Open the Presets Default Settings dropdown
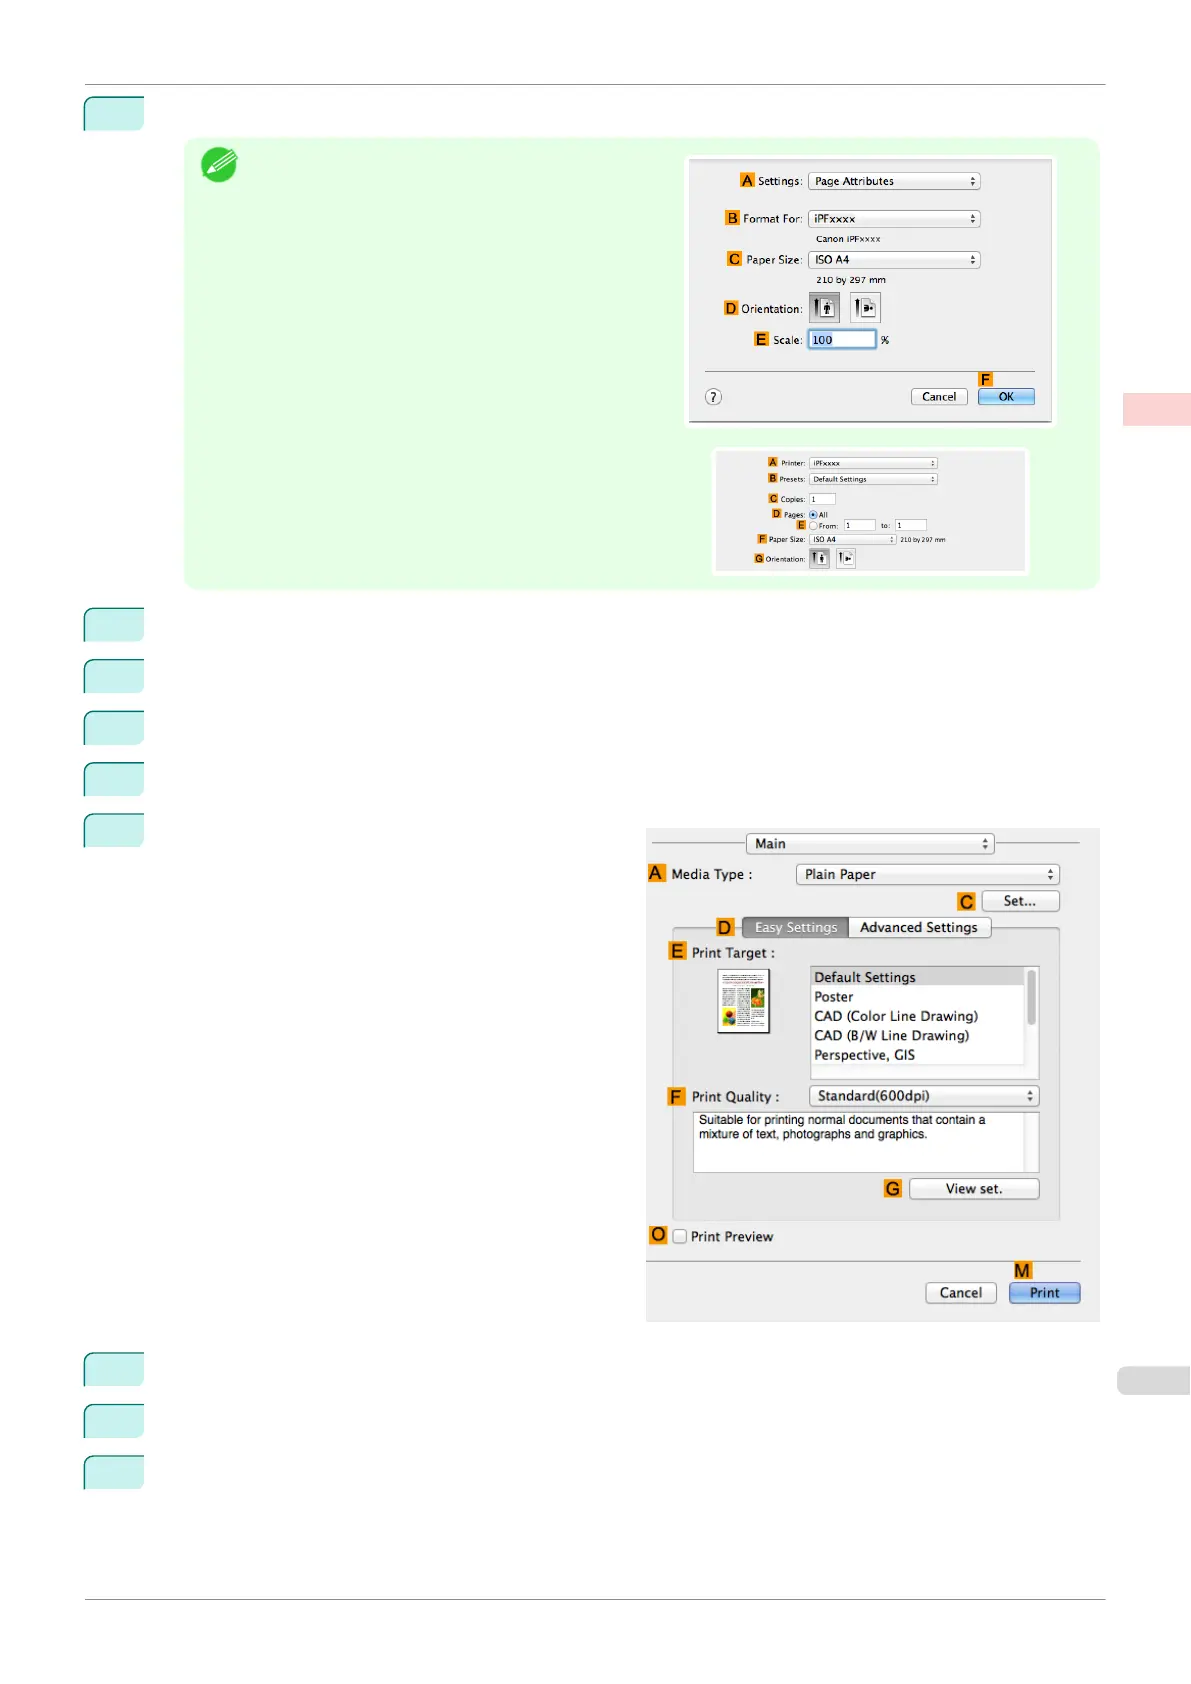The image size is (1191, 1684). click(873, 479)
